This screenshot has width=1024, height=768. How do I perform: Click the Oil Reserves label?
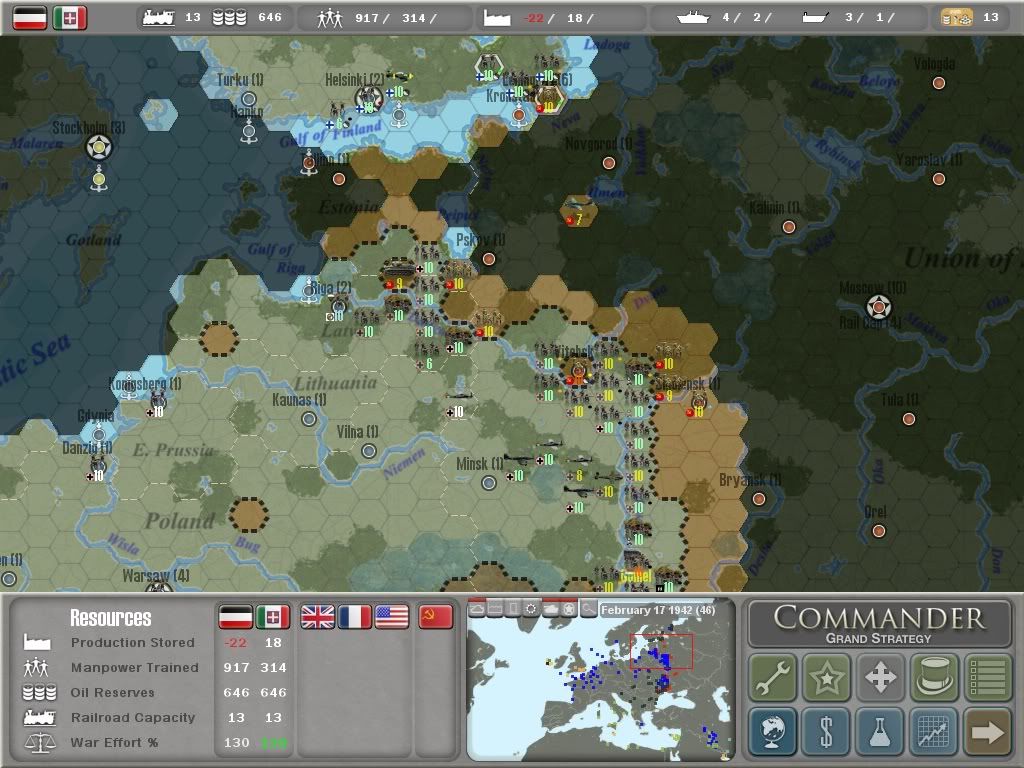[x=112, y=692]
